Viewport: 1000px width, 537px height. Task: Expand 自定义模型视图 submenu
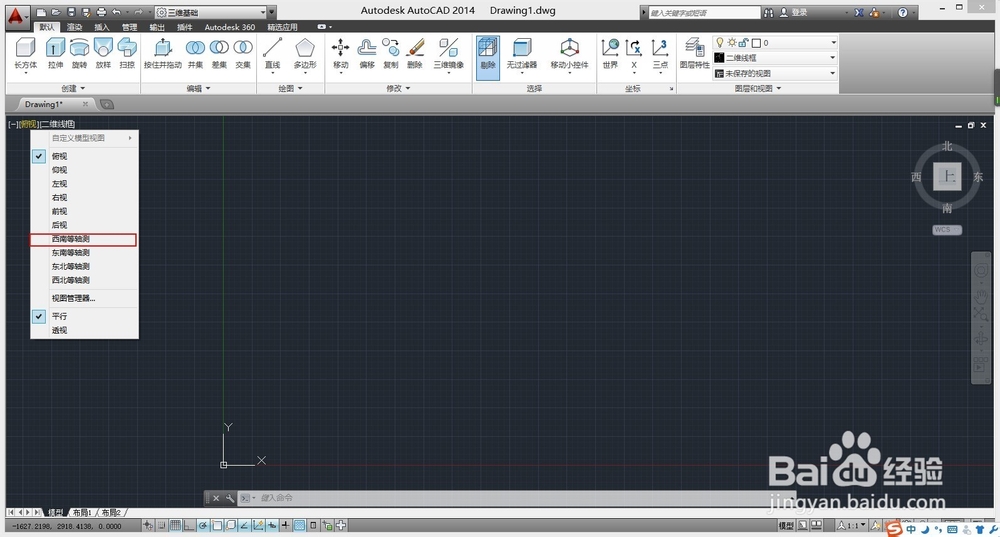click(84, 138)
